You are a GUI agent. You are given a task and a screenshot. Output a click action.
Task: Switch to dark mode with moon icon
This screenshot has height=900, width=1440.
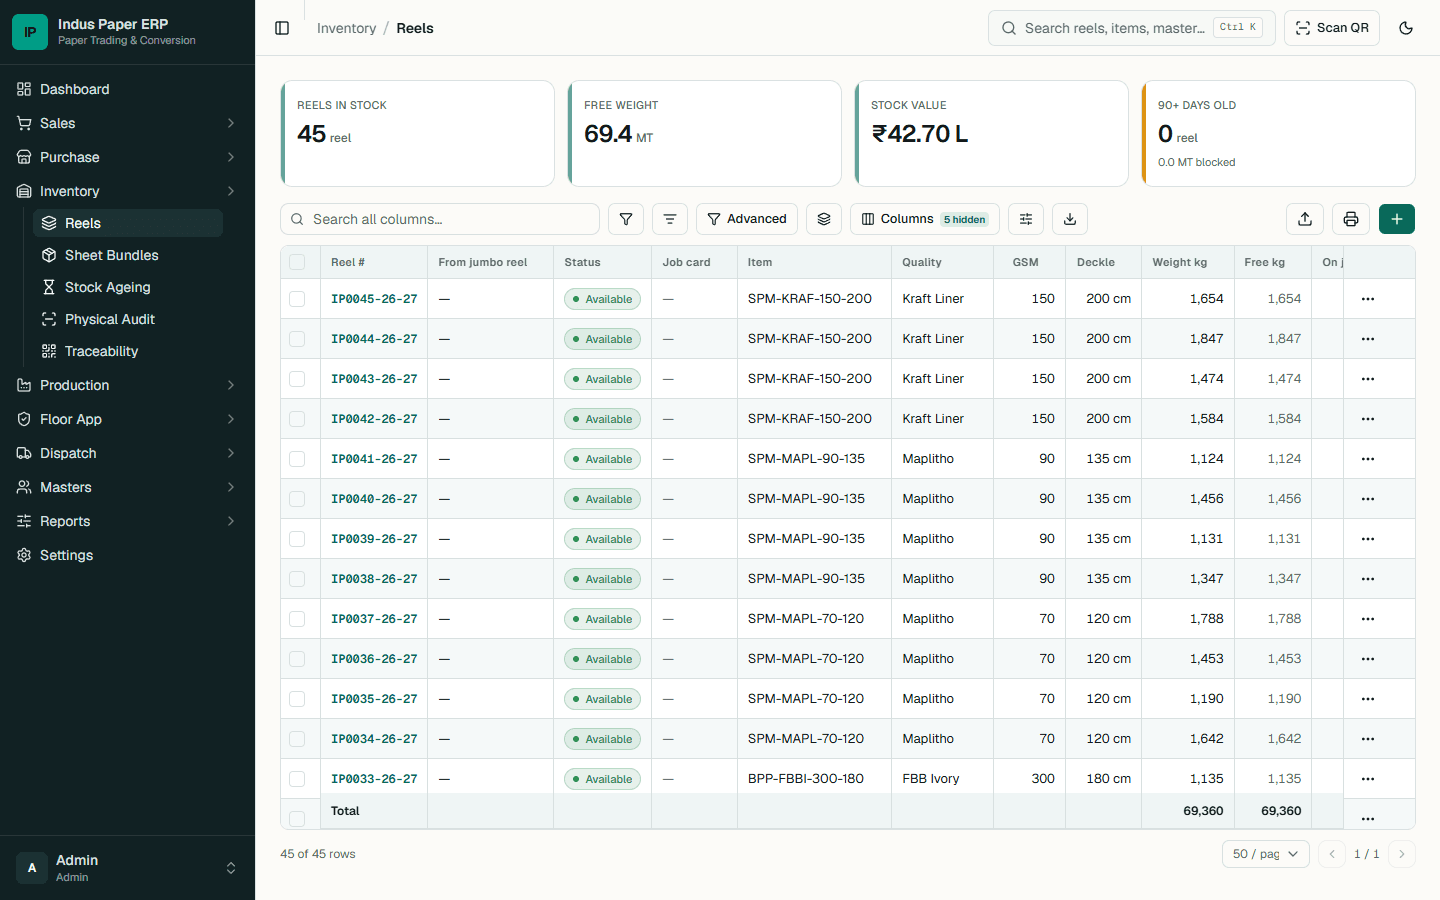[x=1406, y=28]
